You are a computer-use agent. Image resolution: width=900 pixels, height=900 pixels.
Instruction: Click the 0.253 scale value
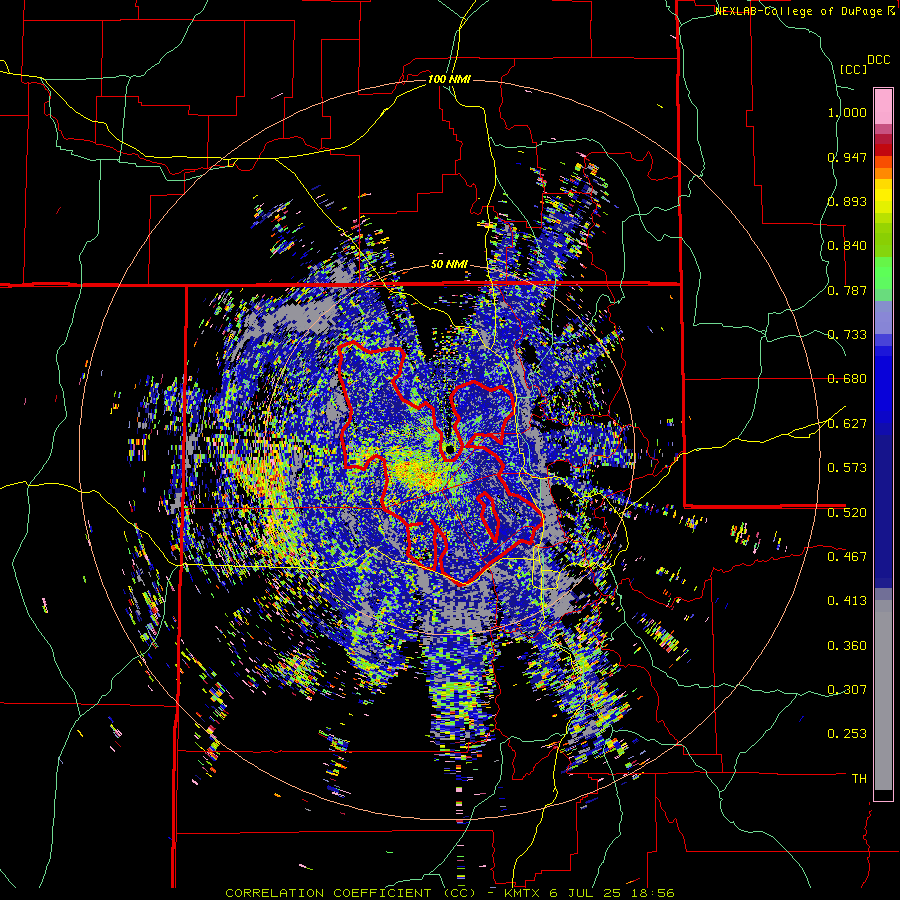tap(847, 734)
